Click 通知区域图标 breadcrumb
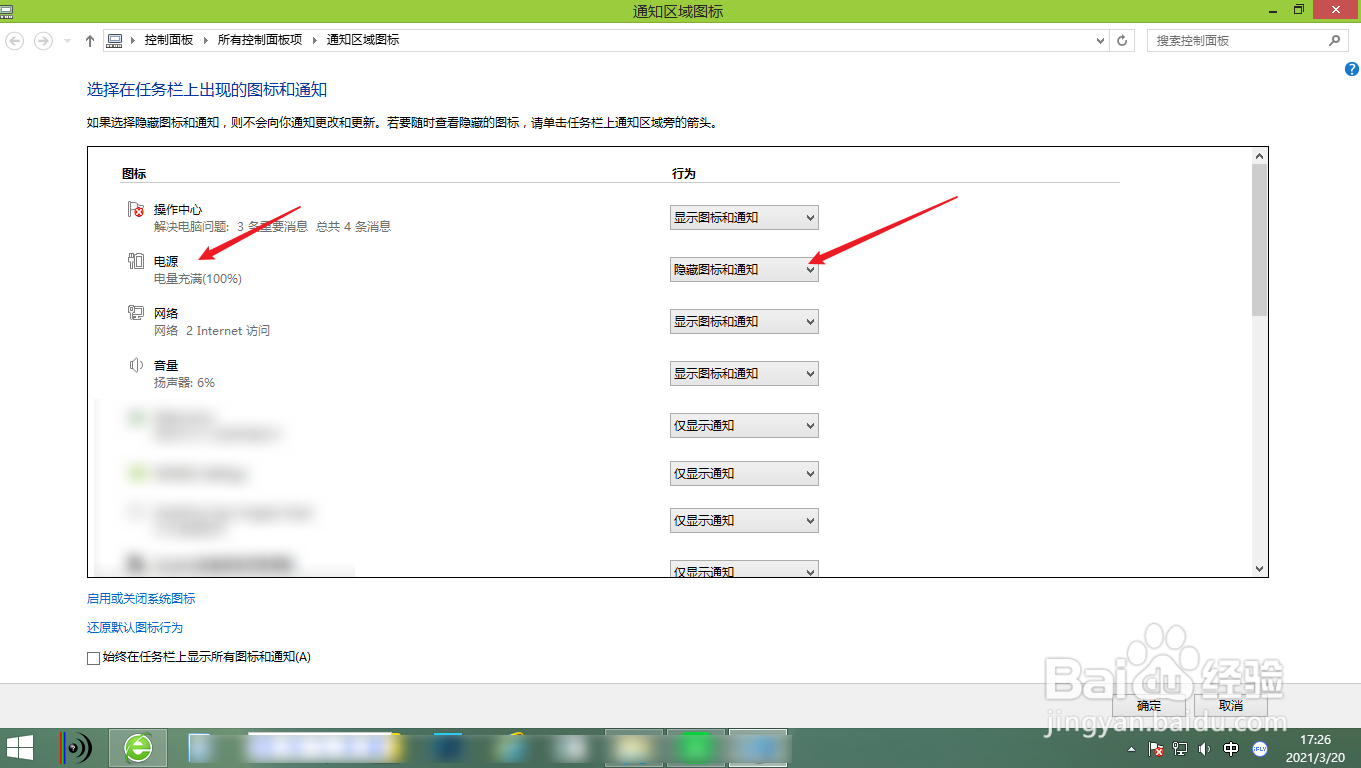The width and height of the screenshot is (1361, 768). (x=363, y=40)
